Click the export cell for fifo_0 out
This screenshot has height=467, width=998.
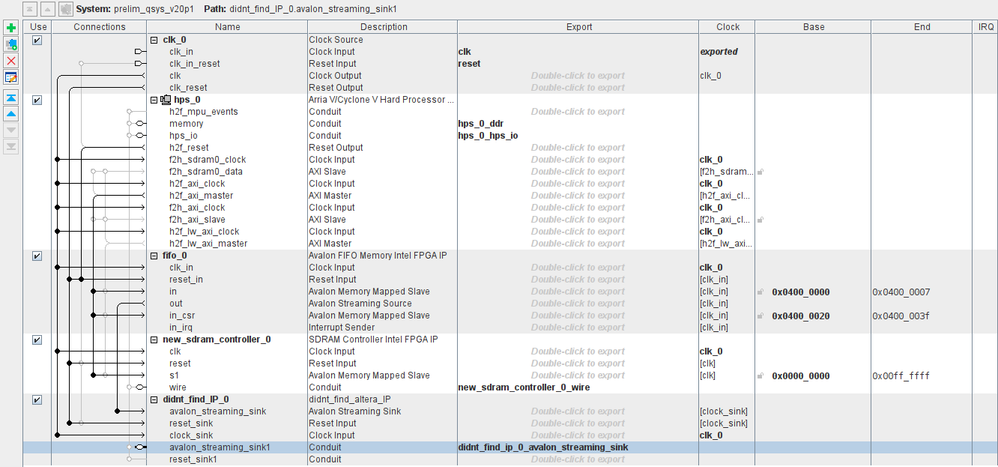click(578, 303)
